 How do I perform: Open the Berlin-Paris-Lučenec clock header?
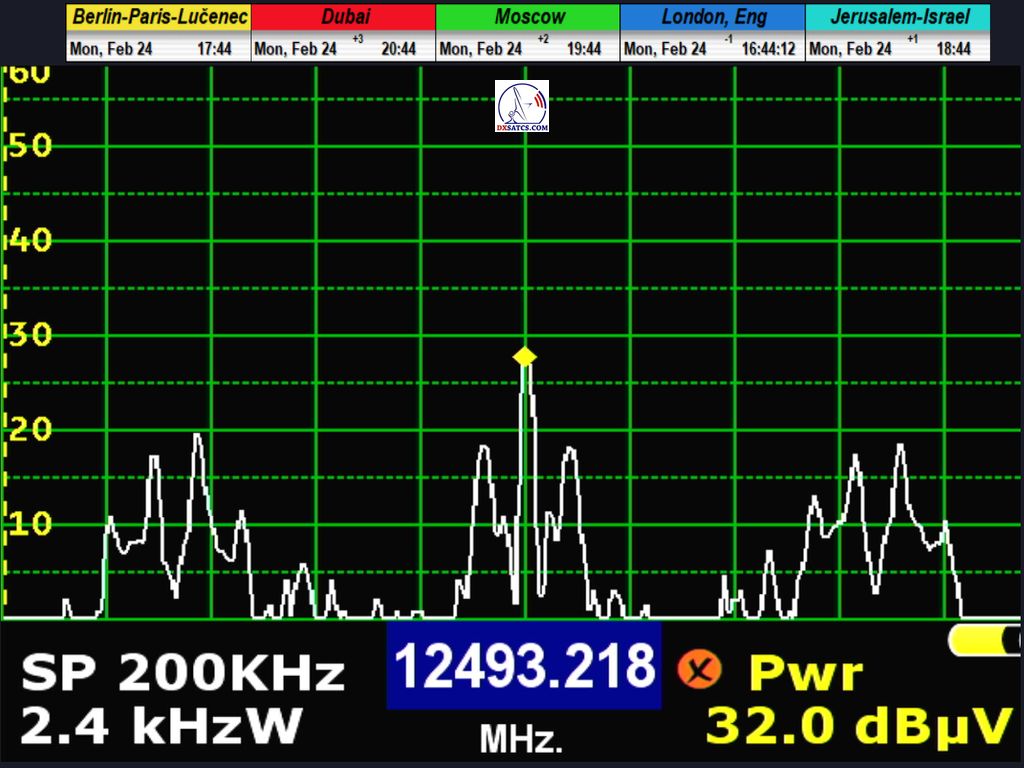(x=159, y=17)
